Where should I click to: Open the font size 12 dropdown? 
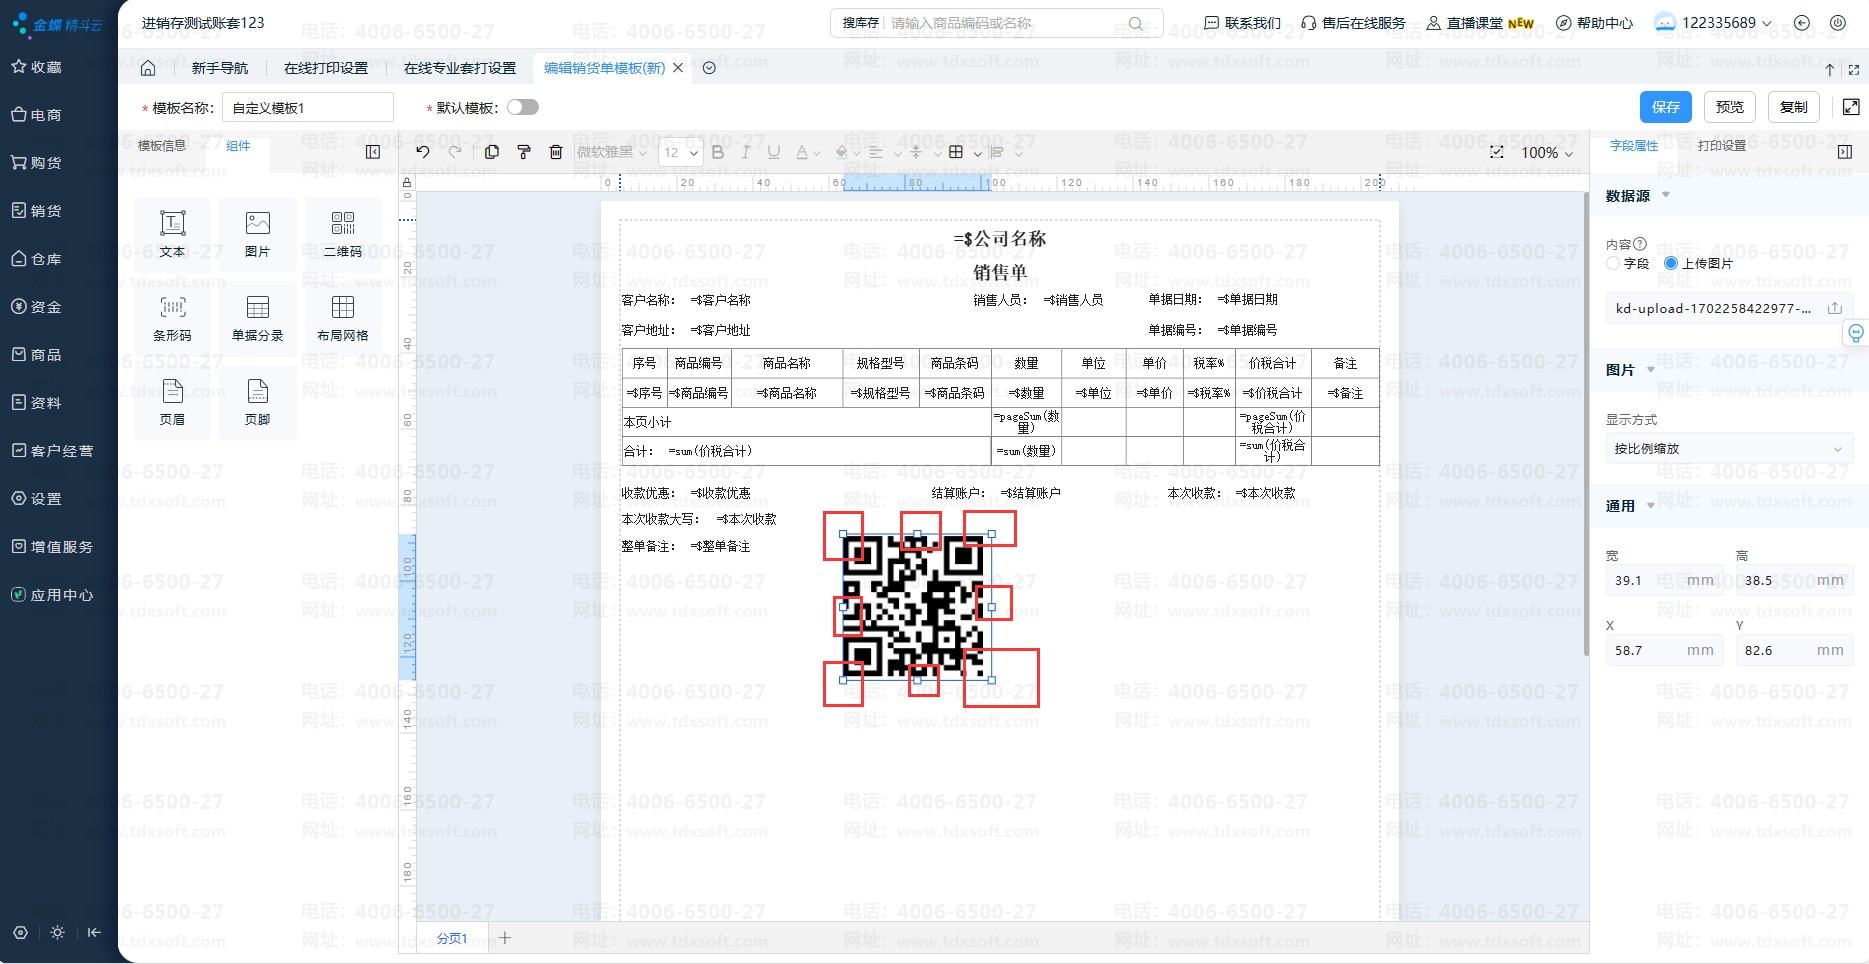[x=681, y=152]
